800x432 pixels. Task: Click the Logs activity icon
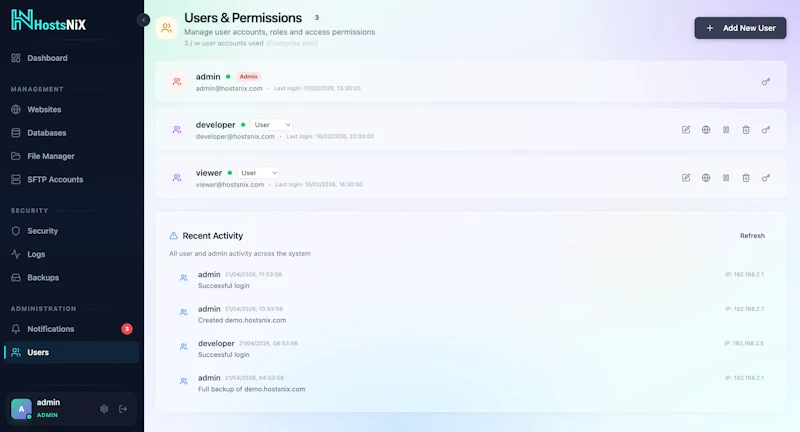16,255
